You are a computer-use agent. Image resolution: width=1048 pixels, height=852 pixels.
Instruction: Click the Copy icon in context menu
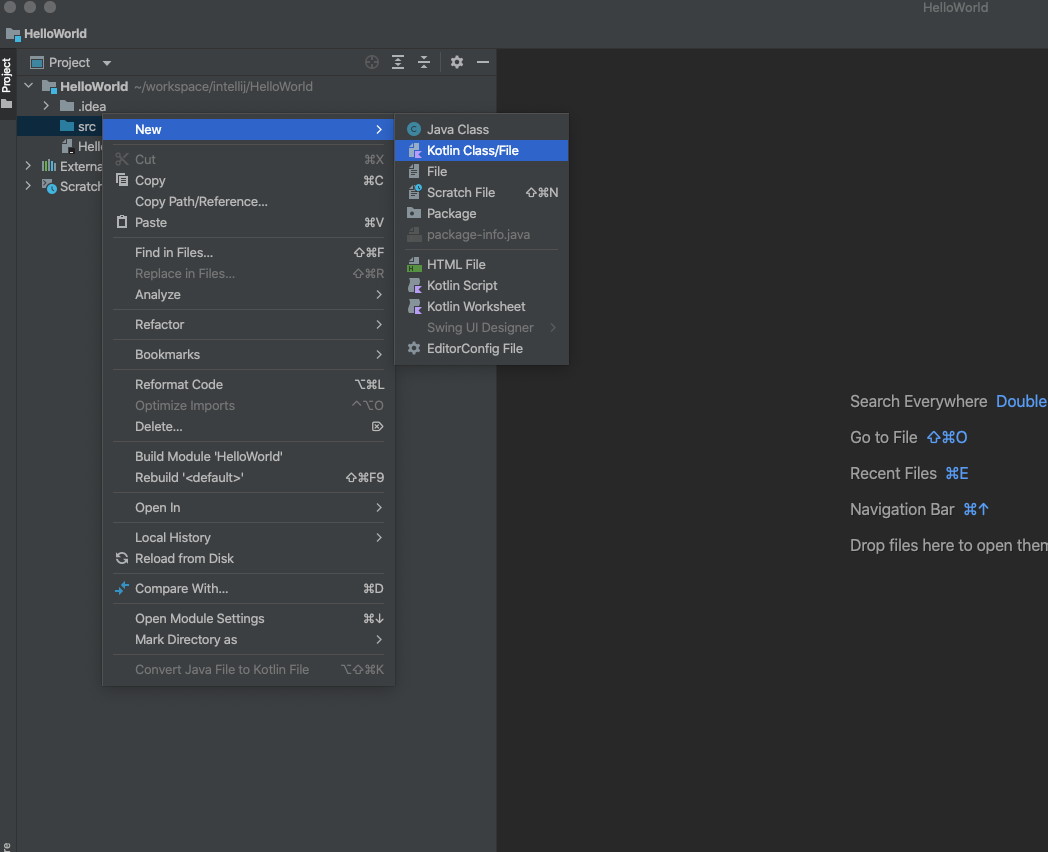pyautogui.click(x=122, y=180)
